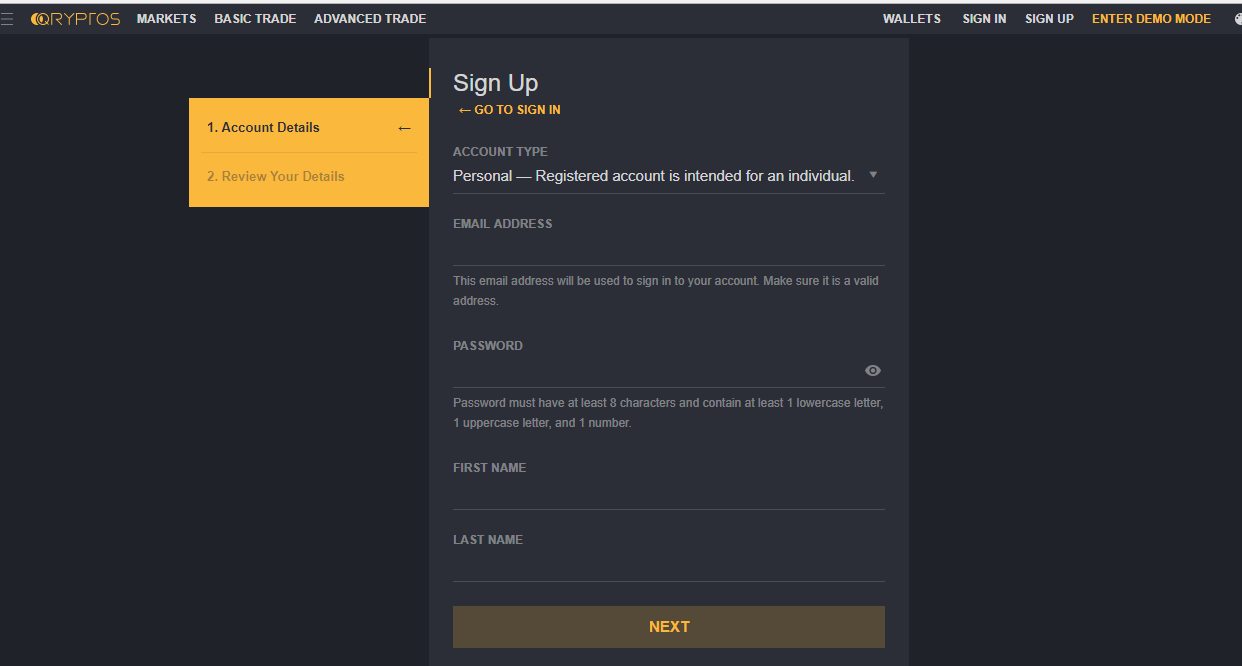
Task: Open the hamburger menu icon
Action: pos(7,19)
